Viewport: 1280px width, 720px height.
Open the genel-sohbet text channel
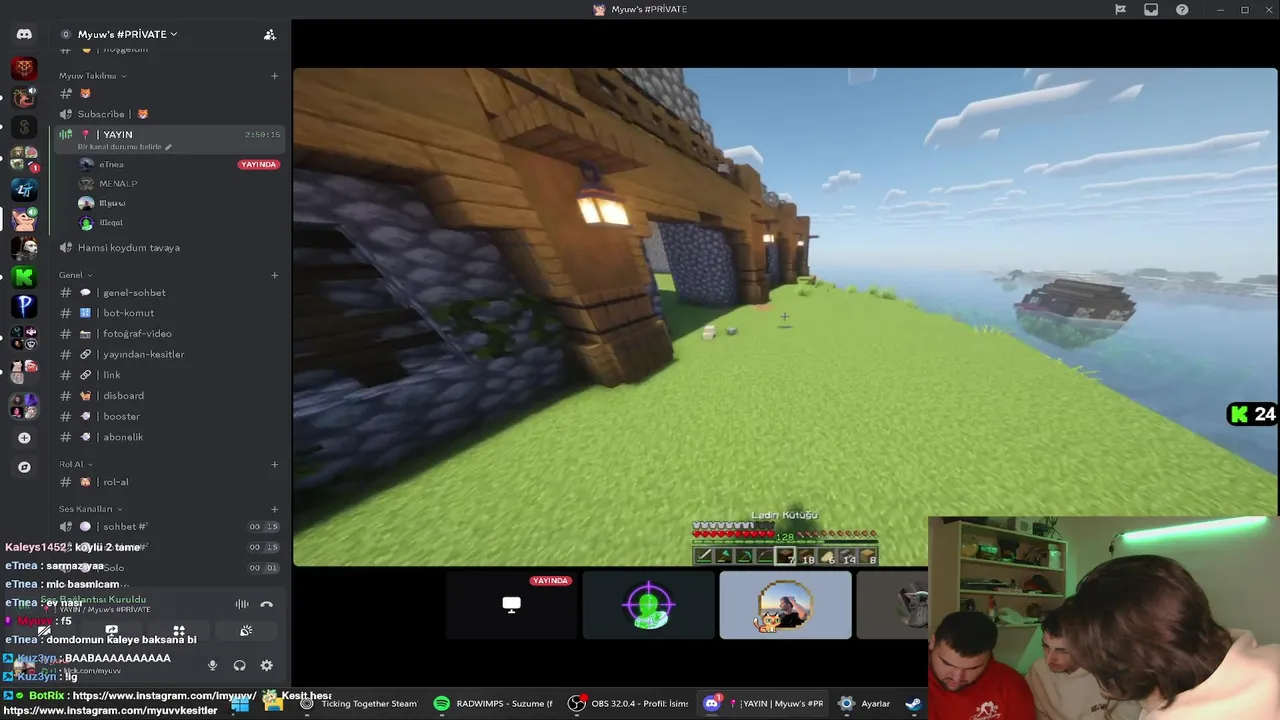(x=169, y=293)
